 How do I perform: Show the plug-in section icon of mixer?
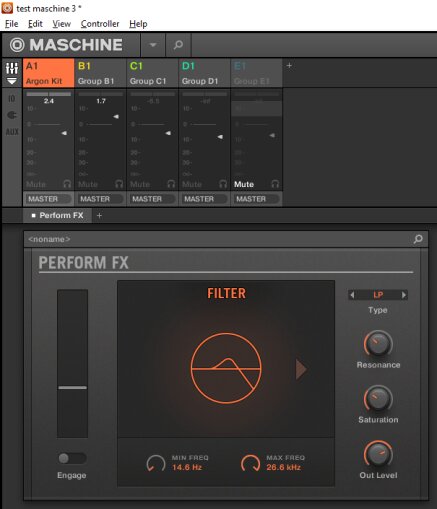tap(12, 115)
